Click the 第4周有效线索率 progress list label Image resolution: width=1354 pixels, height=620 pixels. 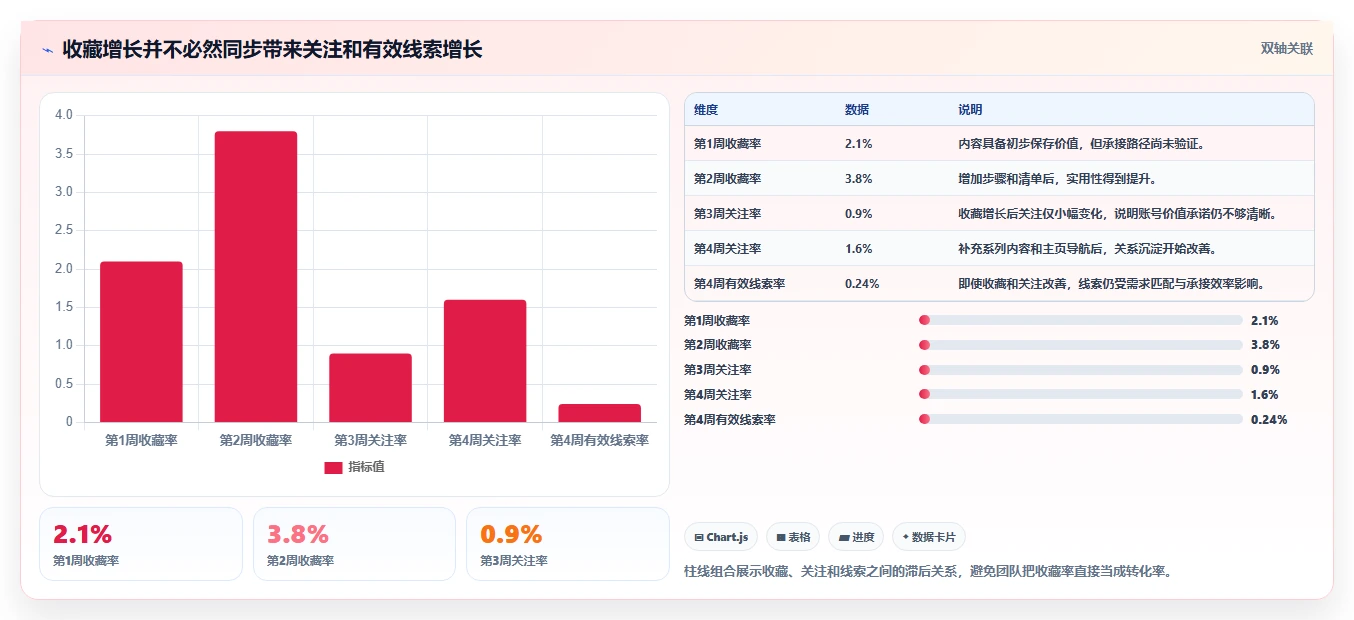(x=729, y=420)
